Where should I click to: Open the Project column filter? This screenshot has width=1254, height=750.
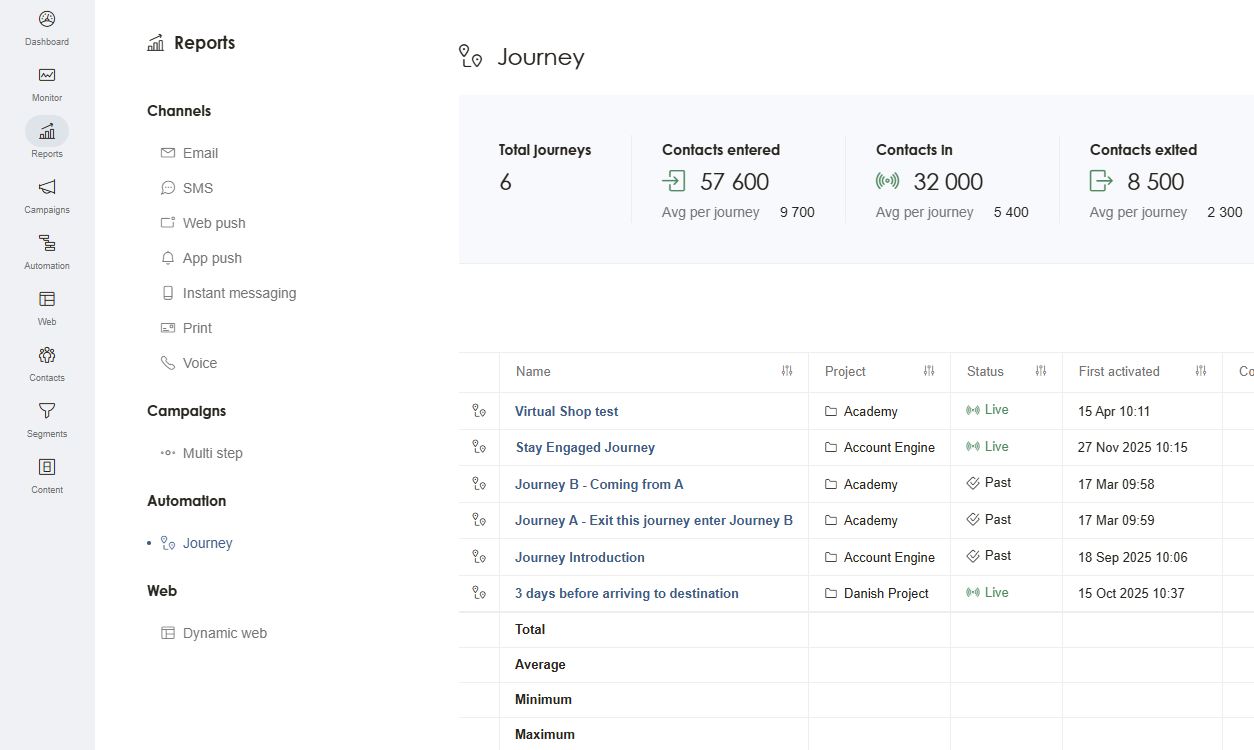pos(929,371)
